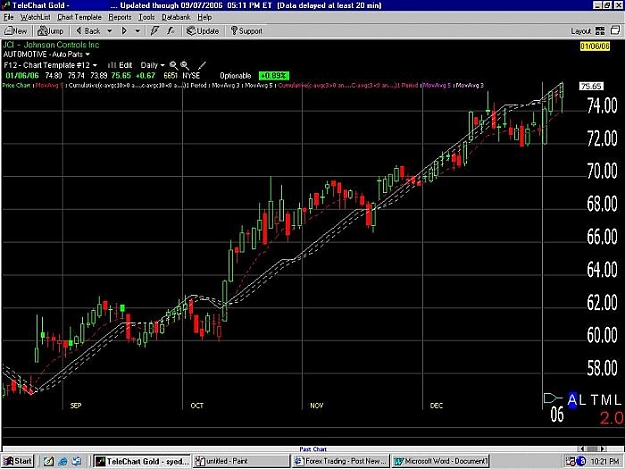
Task: Switch to Microsoft Word taskbar button
Action: point(440,461)
